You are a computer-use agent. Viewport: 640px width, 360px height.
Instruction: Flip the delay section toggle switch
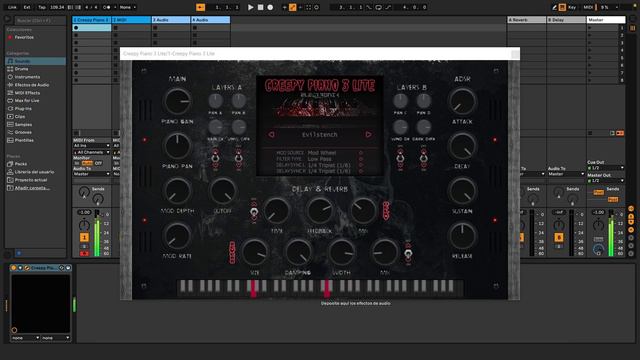[254, 212]
